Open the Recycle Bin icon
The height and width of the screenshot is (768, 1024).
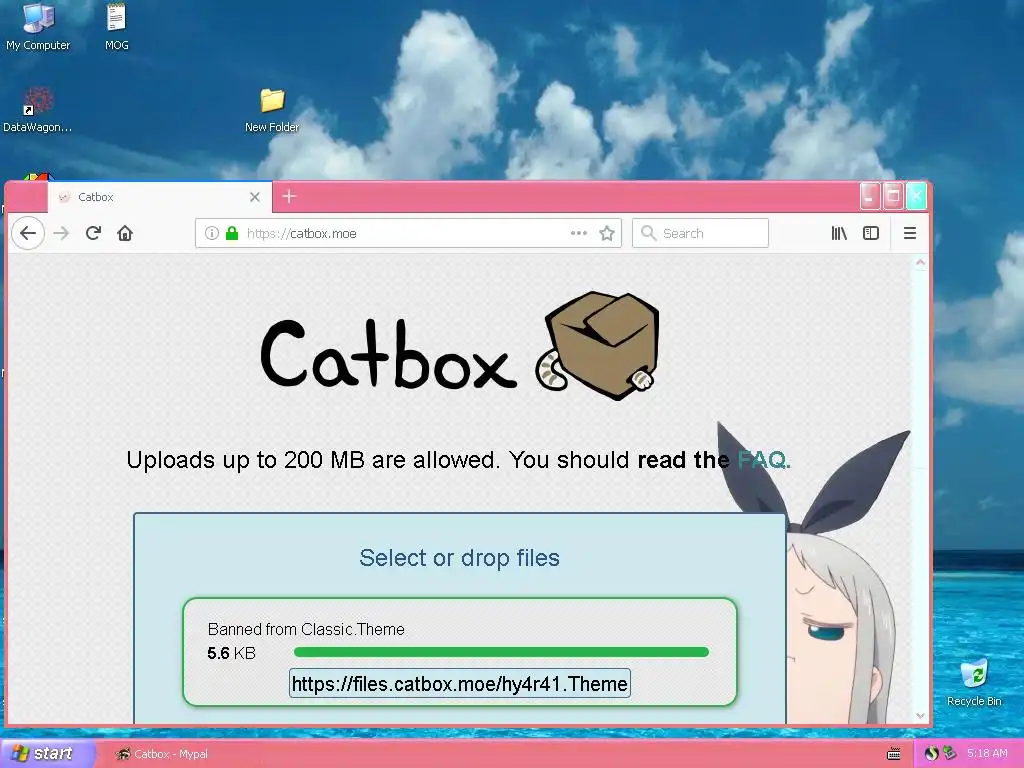tap(974, 682)
